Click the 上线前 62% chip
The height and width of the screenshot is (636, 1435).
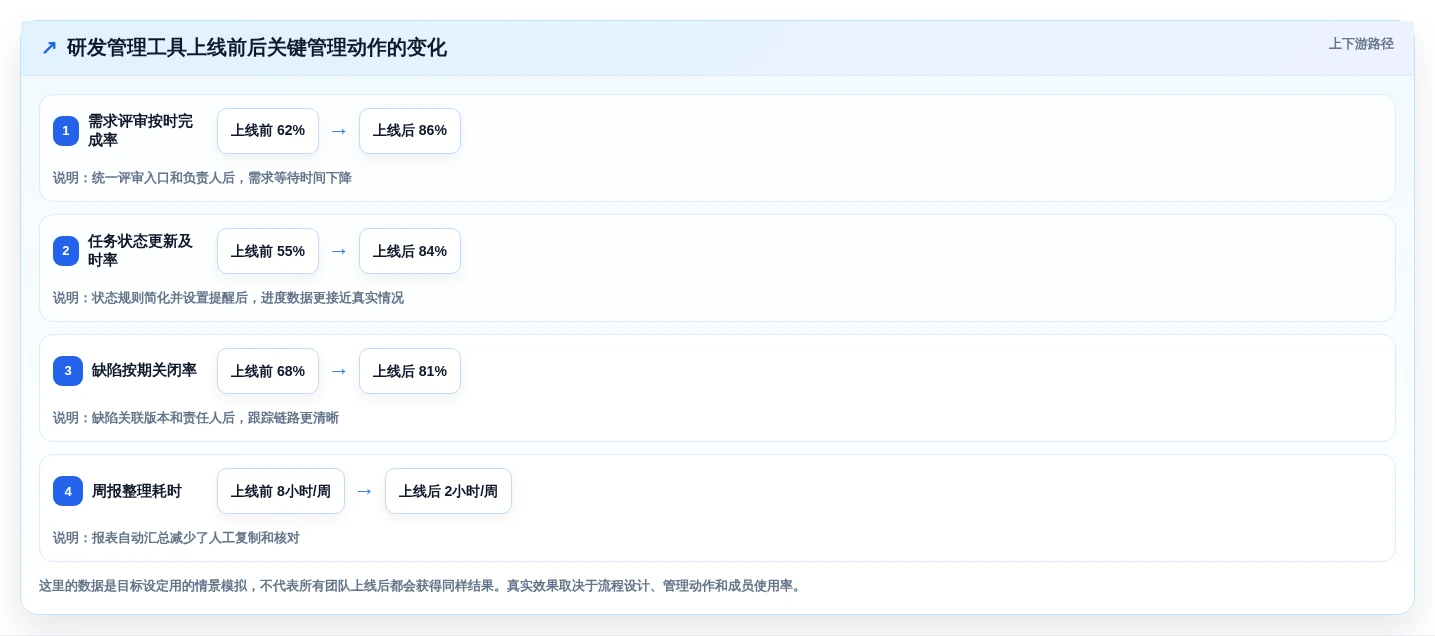click(x=268, y=131)
